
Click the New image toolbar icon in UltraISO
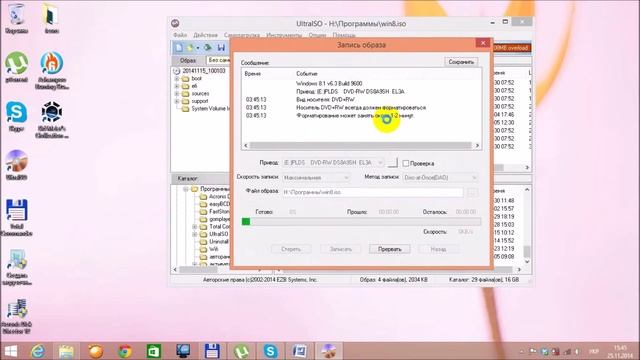tap(179, 48)
